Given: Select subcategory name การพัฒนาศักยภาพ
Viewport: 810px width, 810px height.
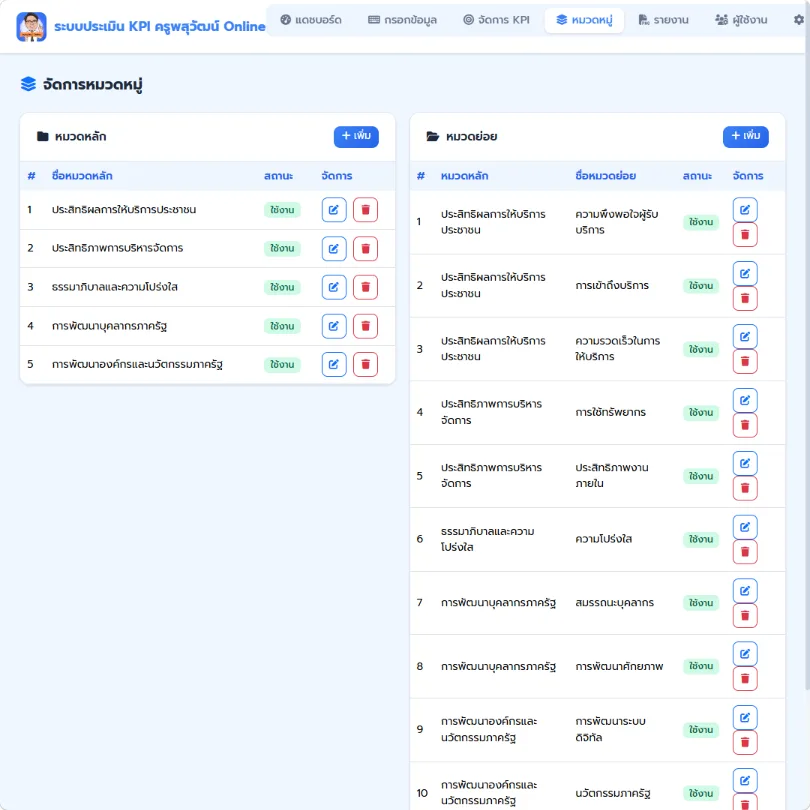Looking at the screenshot, I should tap(619, 666).
